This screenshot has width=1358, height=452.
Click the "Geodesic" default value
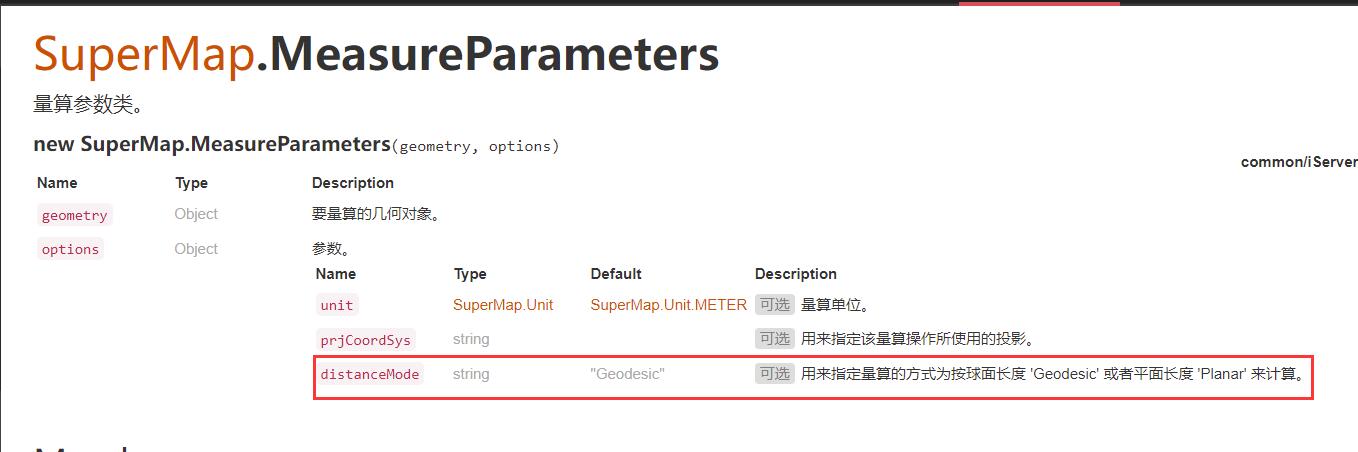point(628,374)
